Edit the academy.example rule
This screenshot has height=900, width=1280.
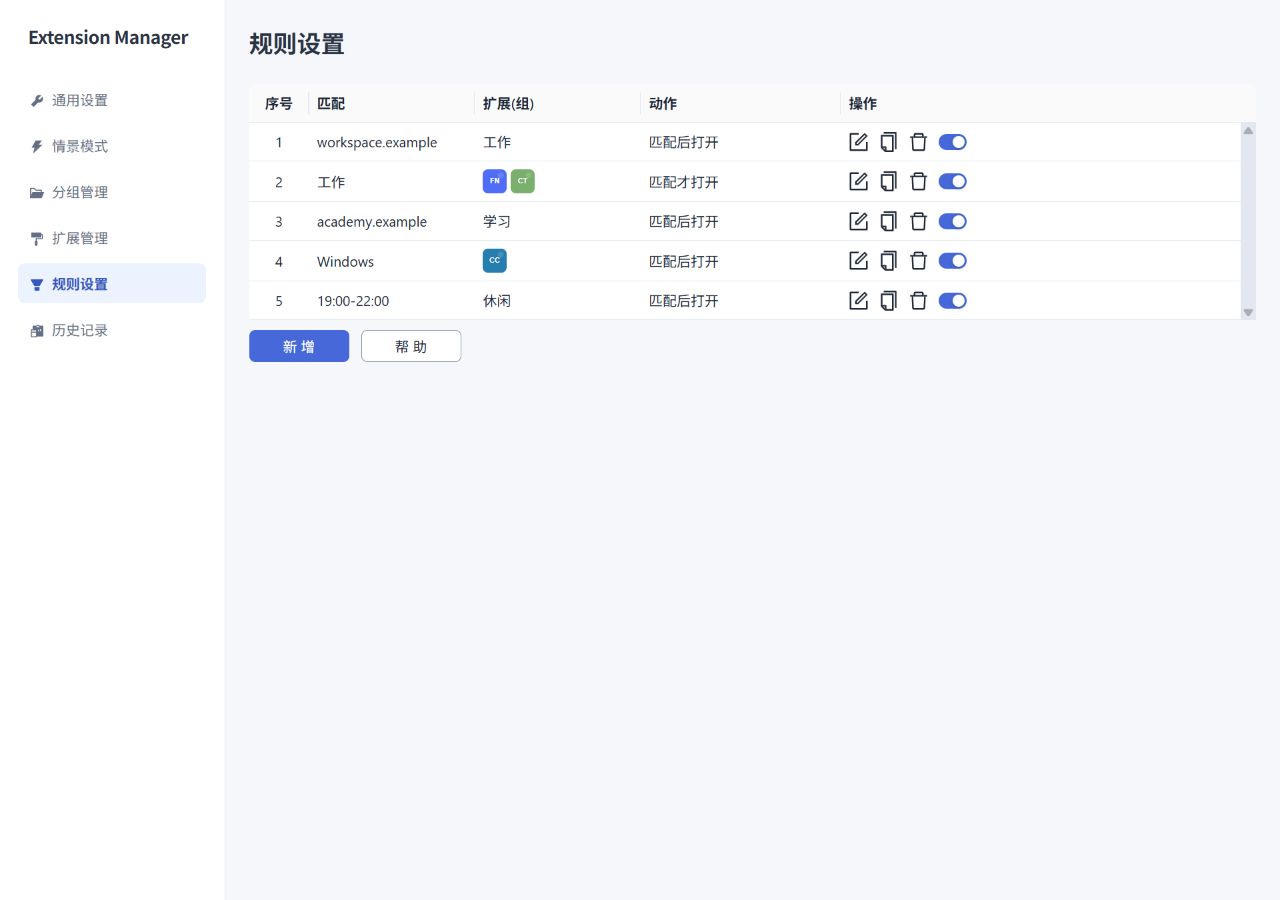[x=858, y=221]
